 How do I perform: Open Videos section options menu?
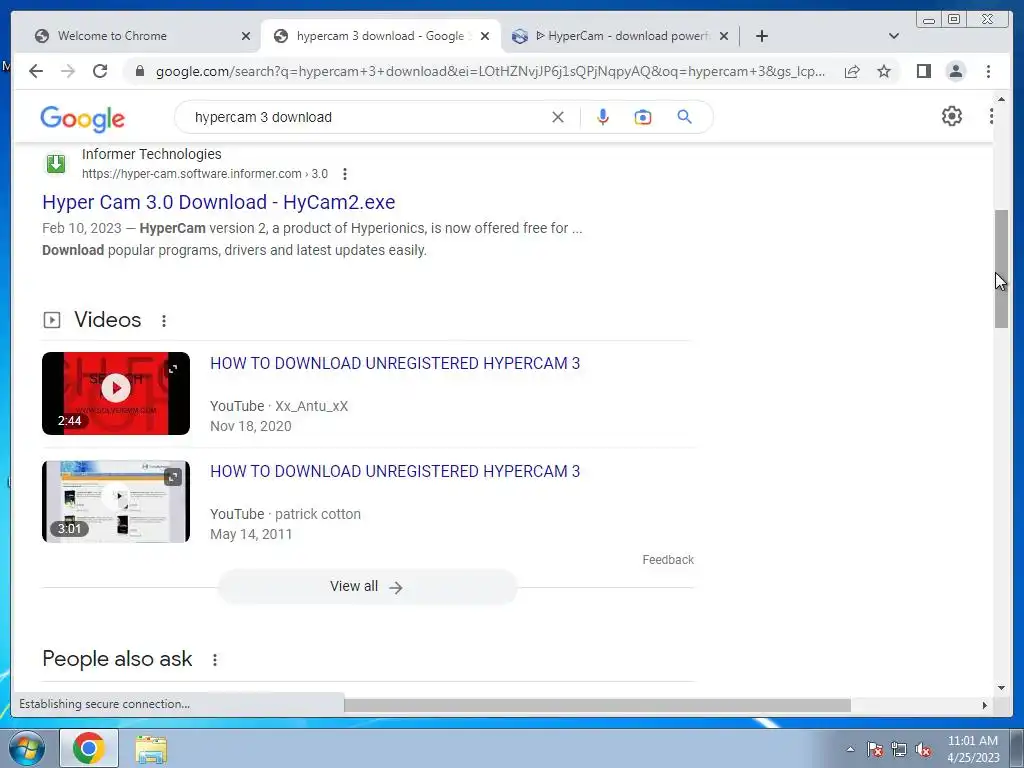click(164, 321)
